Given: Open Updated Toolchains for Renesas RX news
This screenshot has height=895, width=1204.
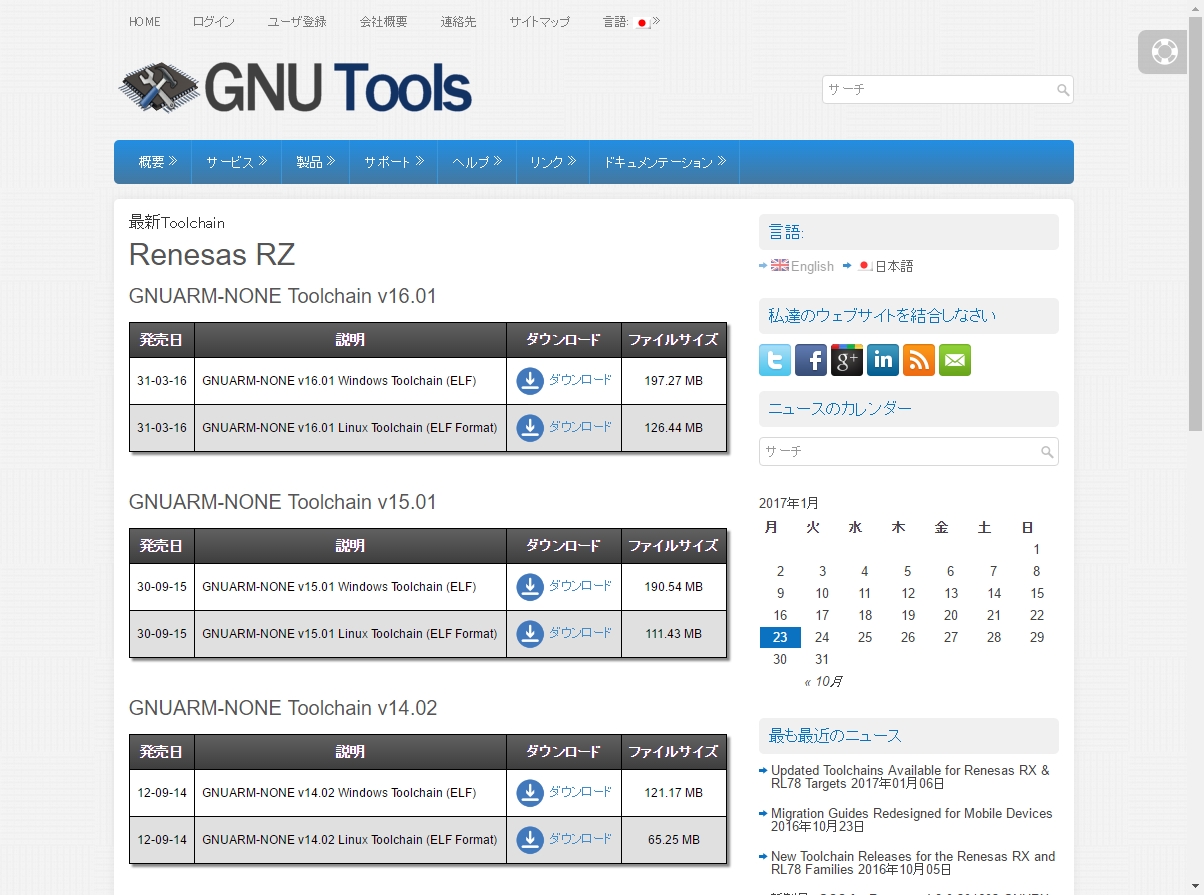Looking at the screenshot, I should (x=910, y=777).
